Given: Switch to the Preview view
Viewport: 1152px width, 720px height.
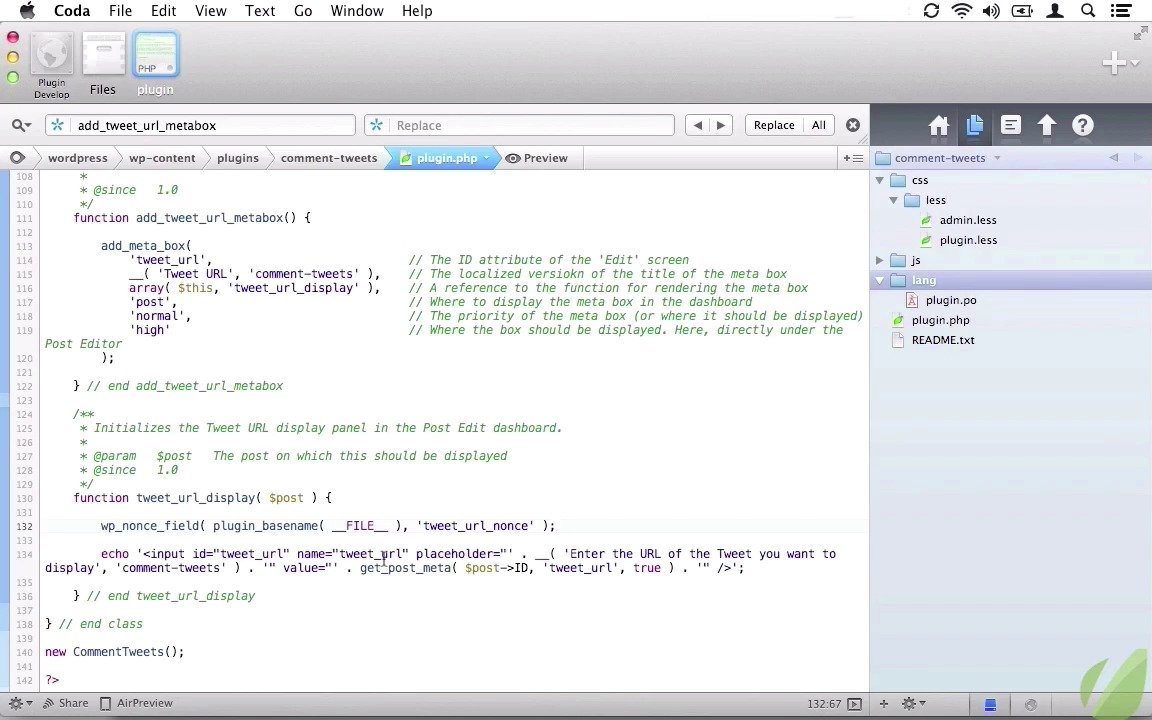Looking at the screenshot, I should pos(537,158).
